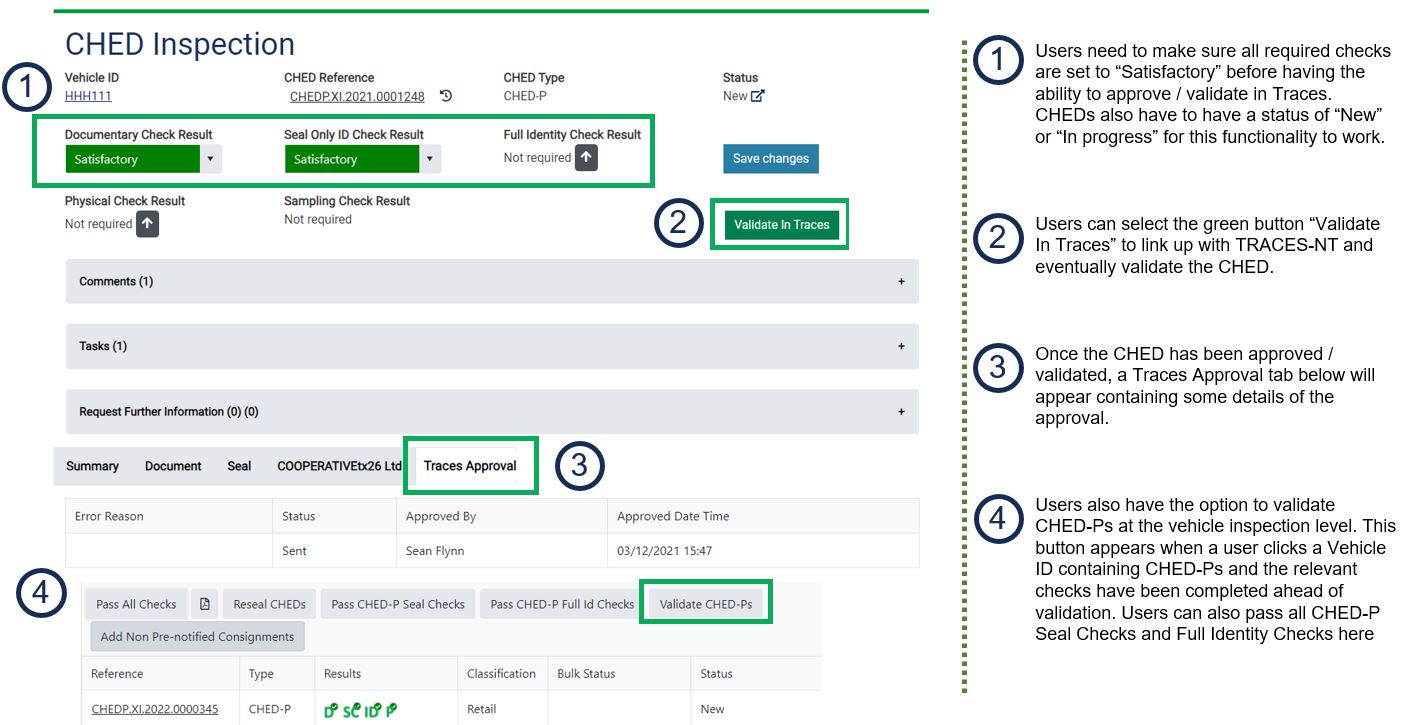This screenshot has width=1403, height=725.
Task: Click the PDF document icon button
Action: point(204,604)
